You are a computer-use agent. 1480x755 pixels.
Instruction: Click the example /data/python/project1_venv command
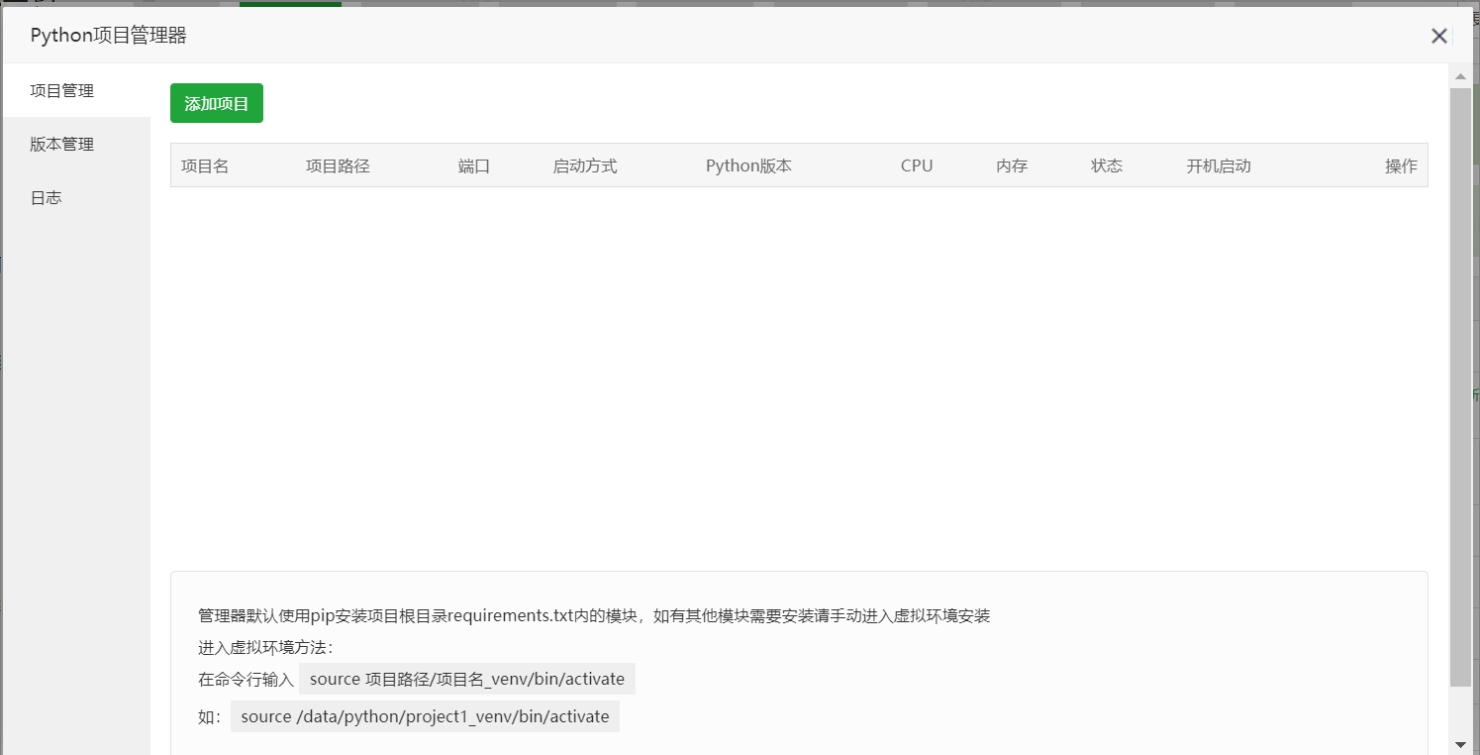[x=425, y=716]
